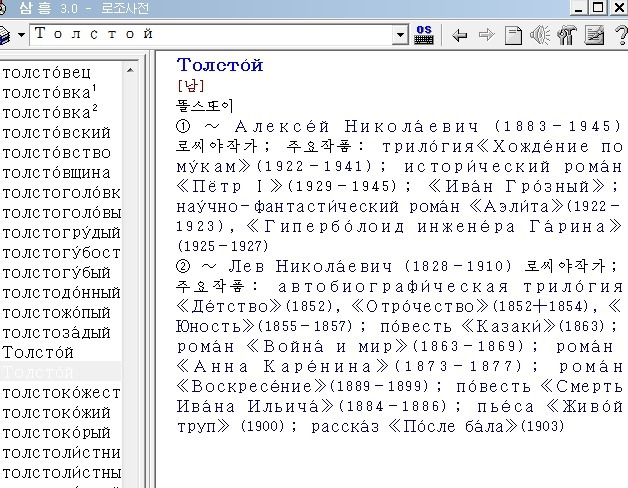
Task: Expand the dictionary selection arrow
Action: (x=21, y=35)
